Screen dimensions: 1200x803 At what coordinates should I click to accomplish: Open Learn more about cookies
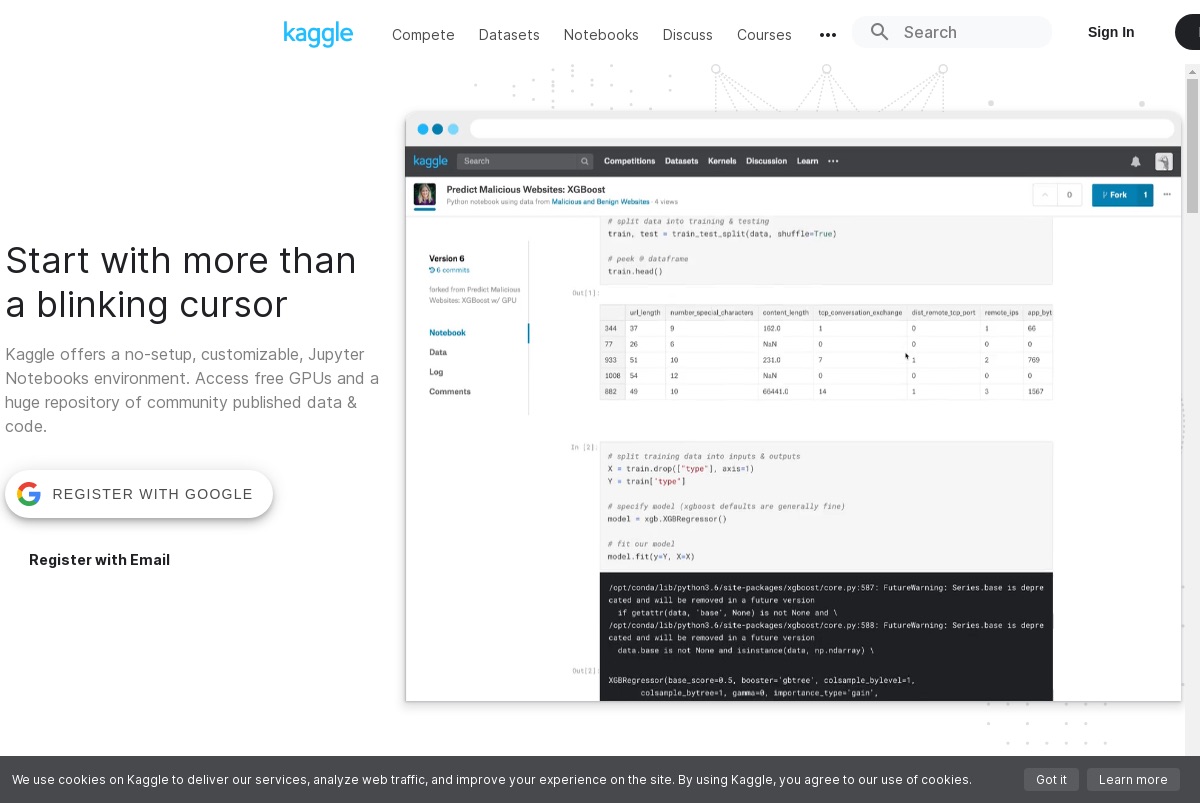click(x=1133, y=780)
